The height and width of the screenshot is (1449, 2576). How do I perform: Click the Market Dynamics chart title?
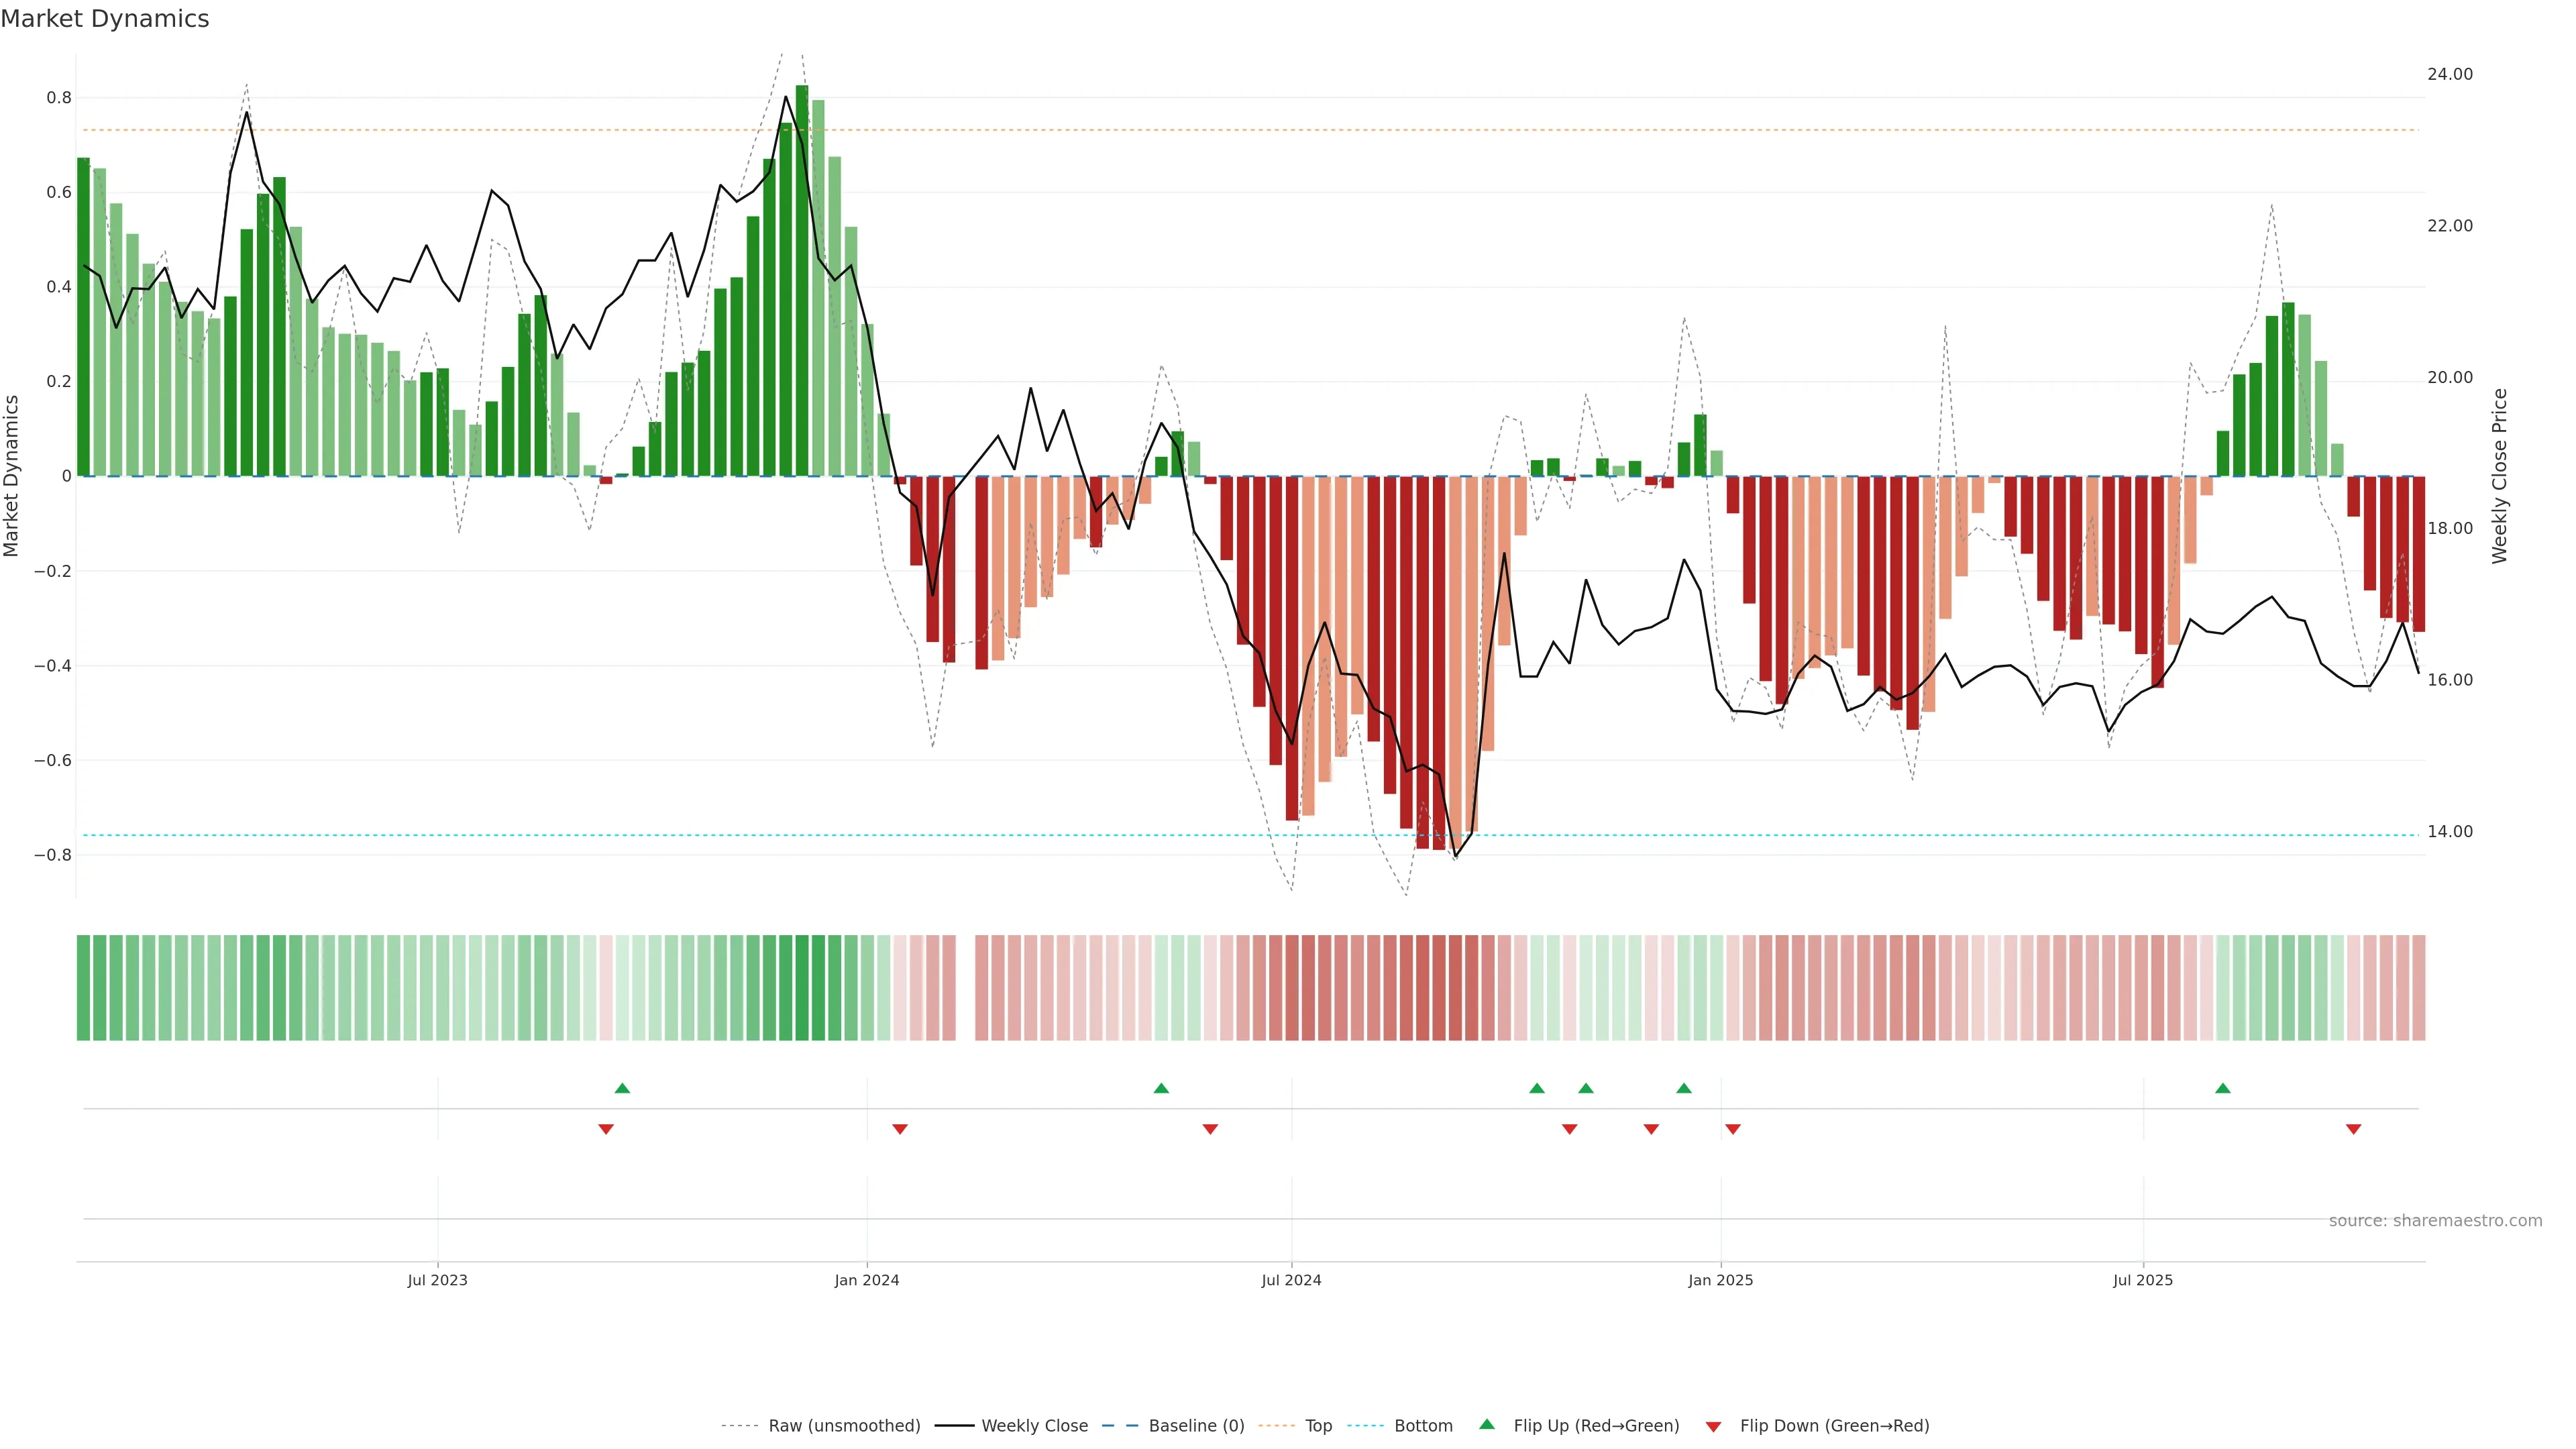click(x=105, y=19)
